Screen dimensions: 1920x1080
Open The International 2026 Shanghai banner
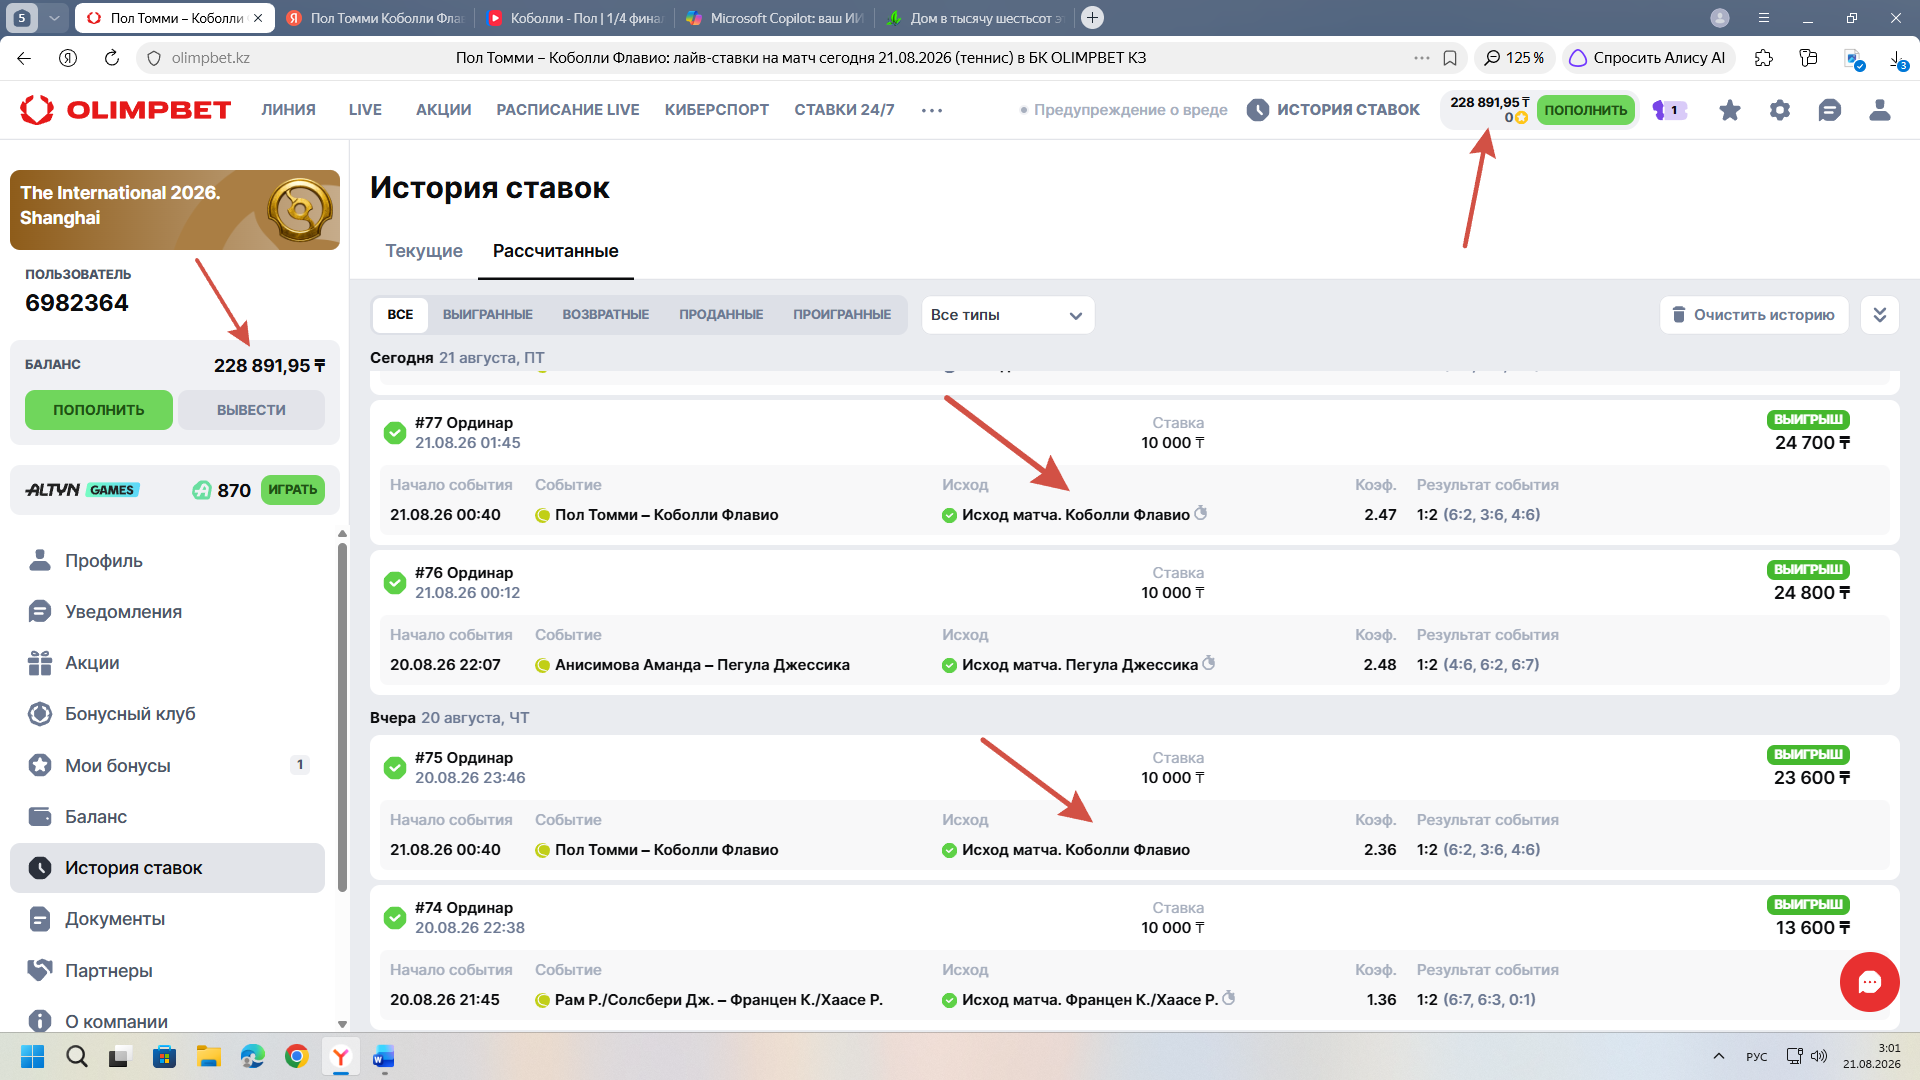(x=175, y=210)
